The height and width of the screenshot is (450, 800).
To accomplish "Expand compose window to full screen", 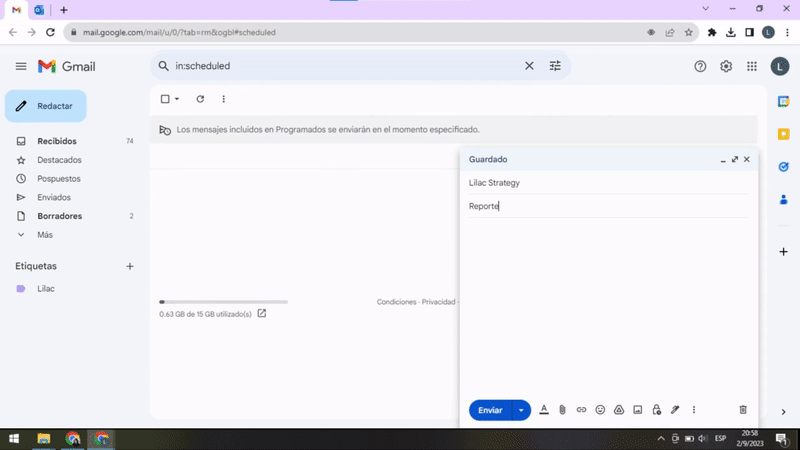I will click(735, 159).
